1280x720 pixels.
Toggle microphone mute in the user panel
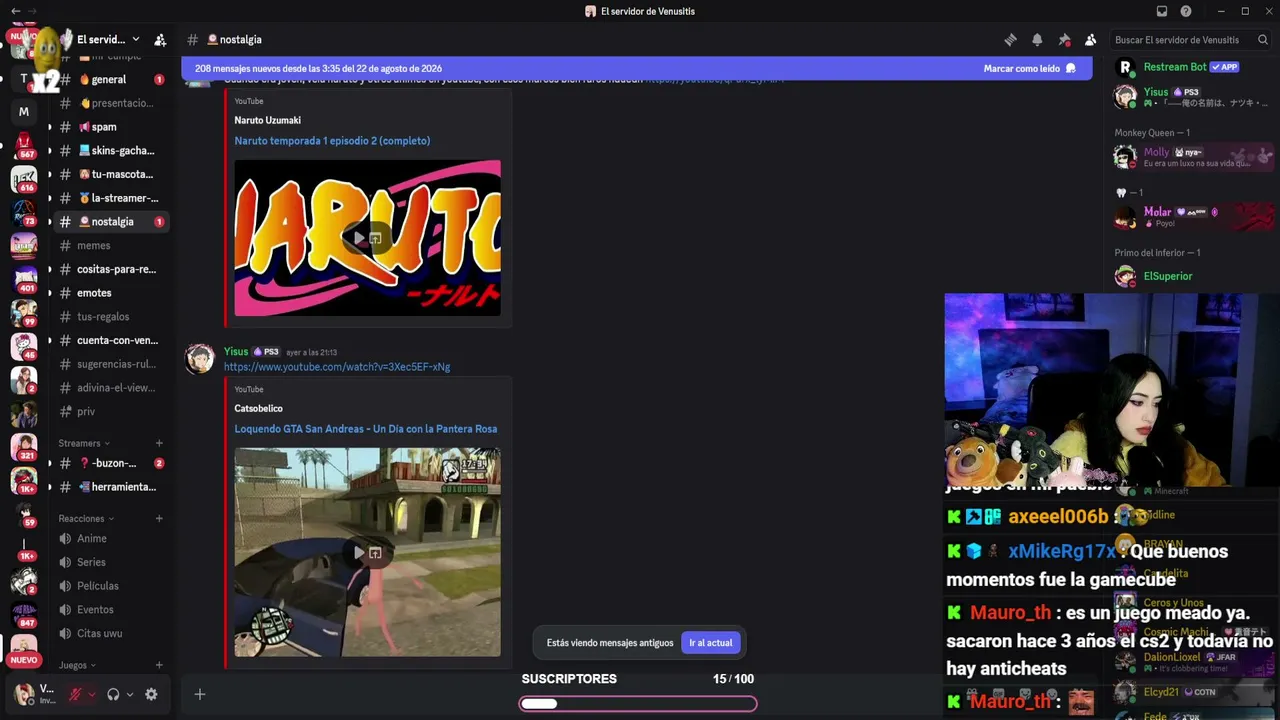click(x=75, y=694)
